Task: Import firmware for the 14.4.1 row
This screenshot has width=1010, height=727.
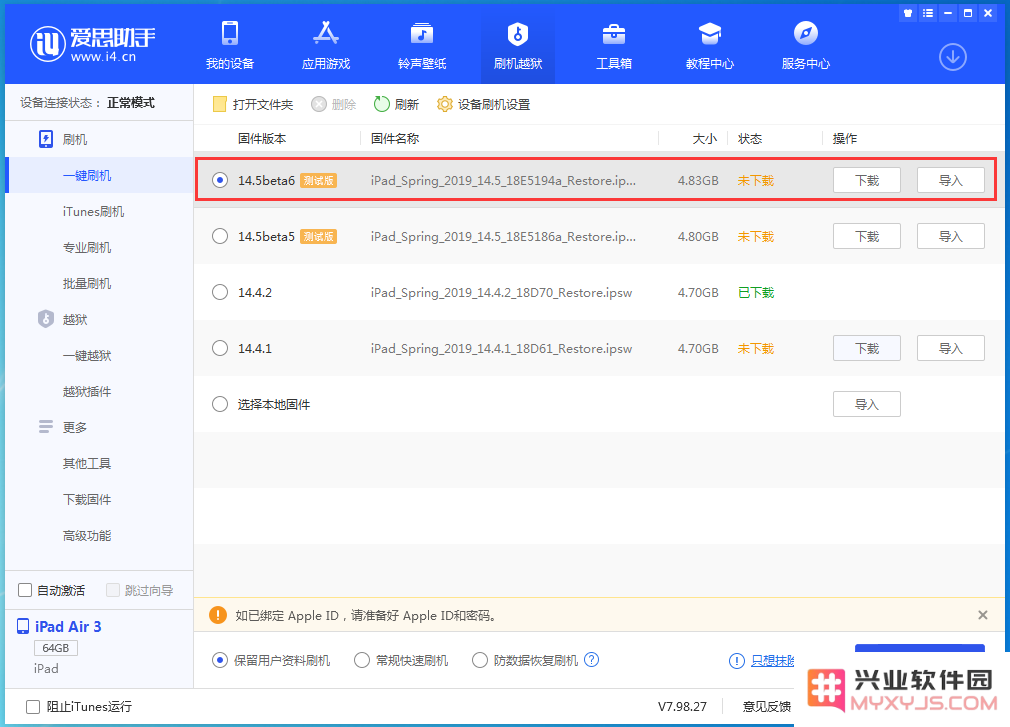Action: click(x=950, y=348)
